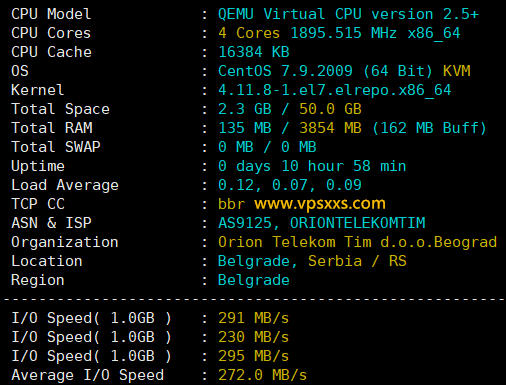
Task: Click the 'CPU Cache' label
Action: (51, 52)
